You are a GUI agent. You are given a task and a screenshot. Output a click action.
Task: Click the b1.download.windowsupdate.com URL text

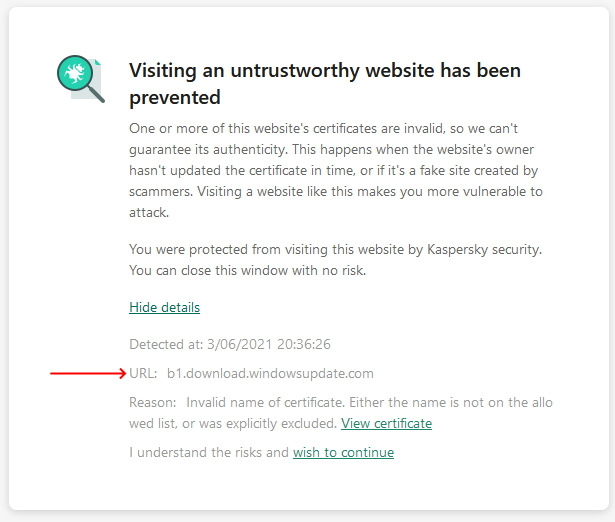270,373
